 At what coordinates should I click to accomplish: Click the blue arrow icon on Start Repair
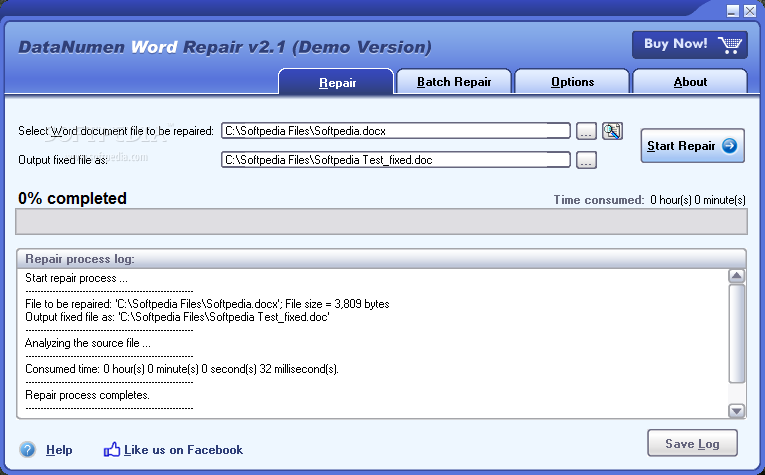coord(729,145)
